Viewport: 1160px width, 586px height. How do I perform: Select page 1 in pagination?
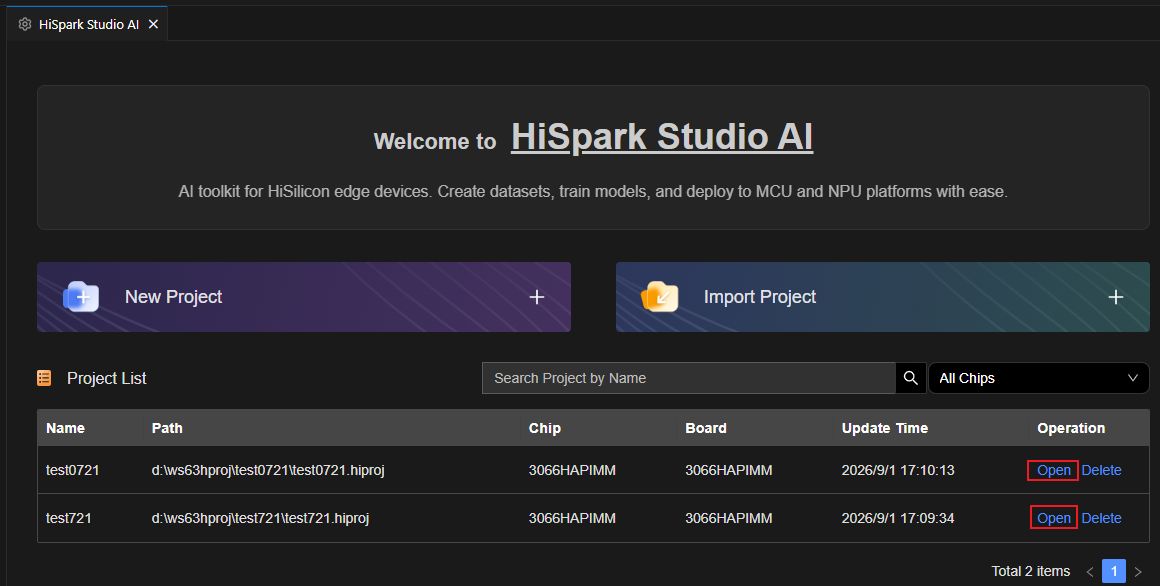point(1113,571)
